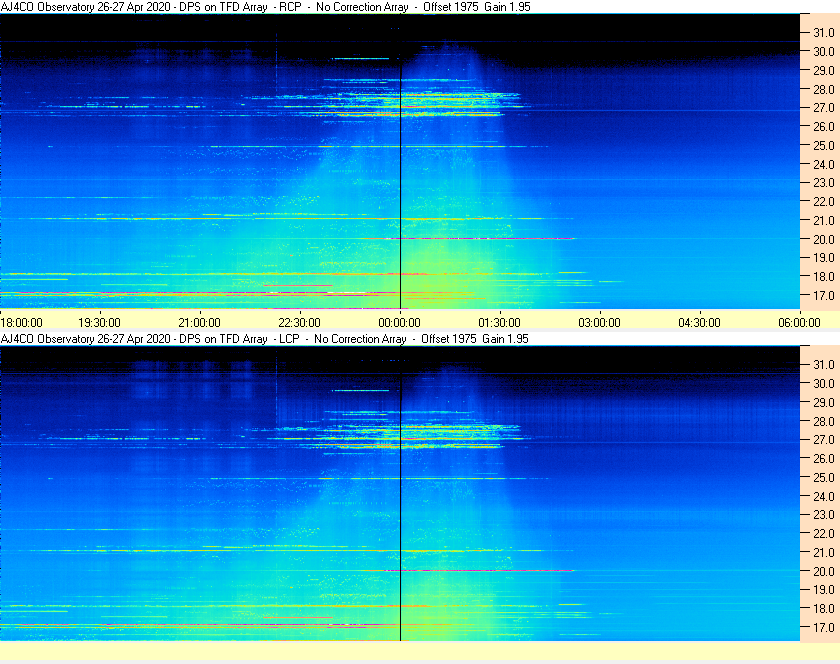Screen dimensions: 840x664
Task: Click the 28.0 frequency label in LCP panel
Action: coord(824,421)
